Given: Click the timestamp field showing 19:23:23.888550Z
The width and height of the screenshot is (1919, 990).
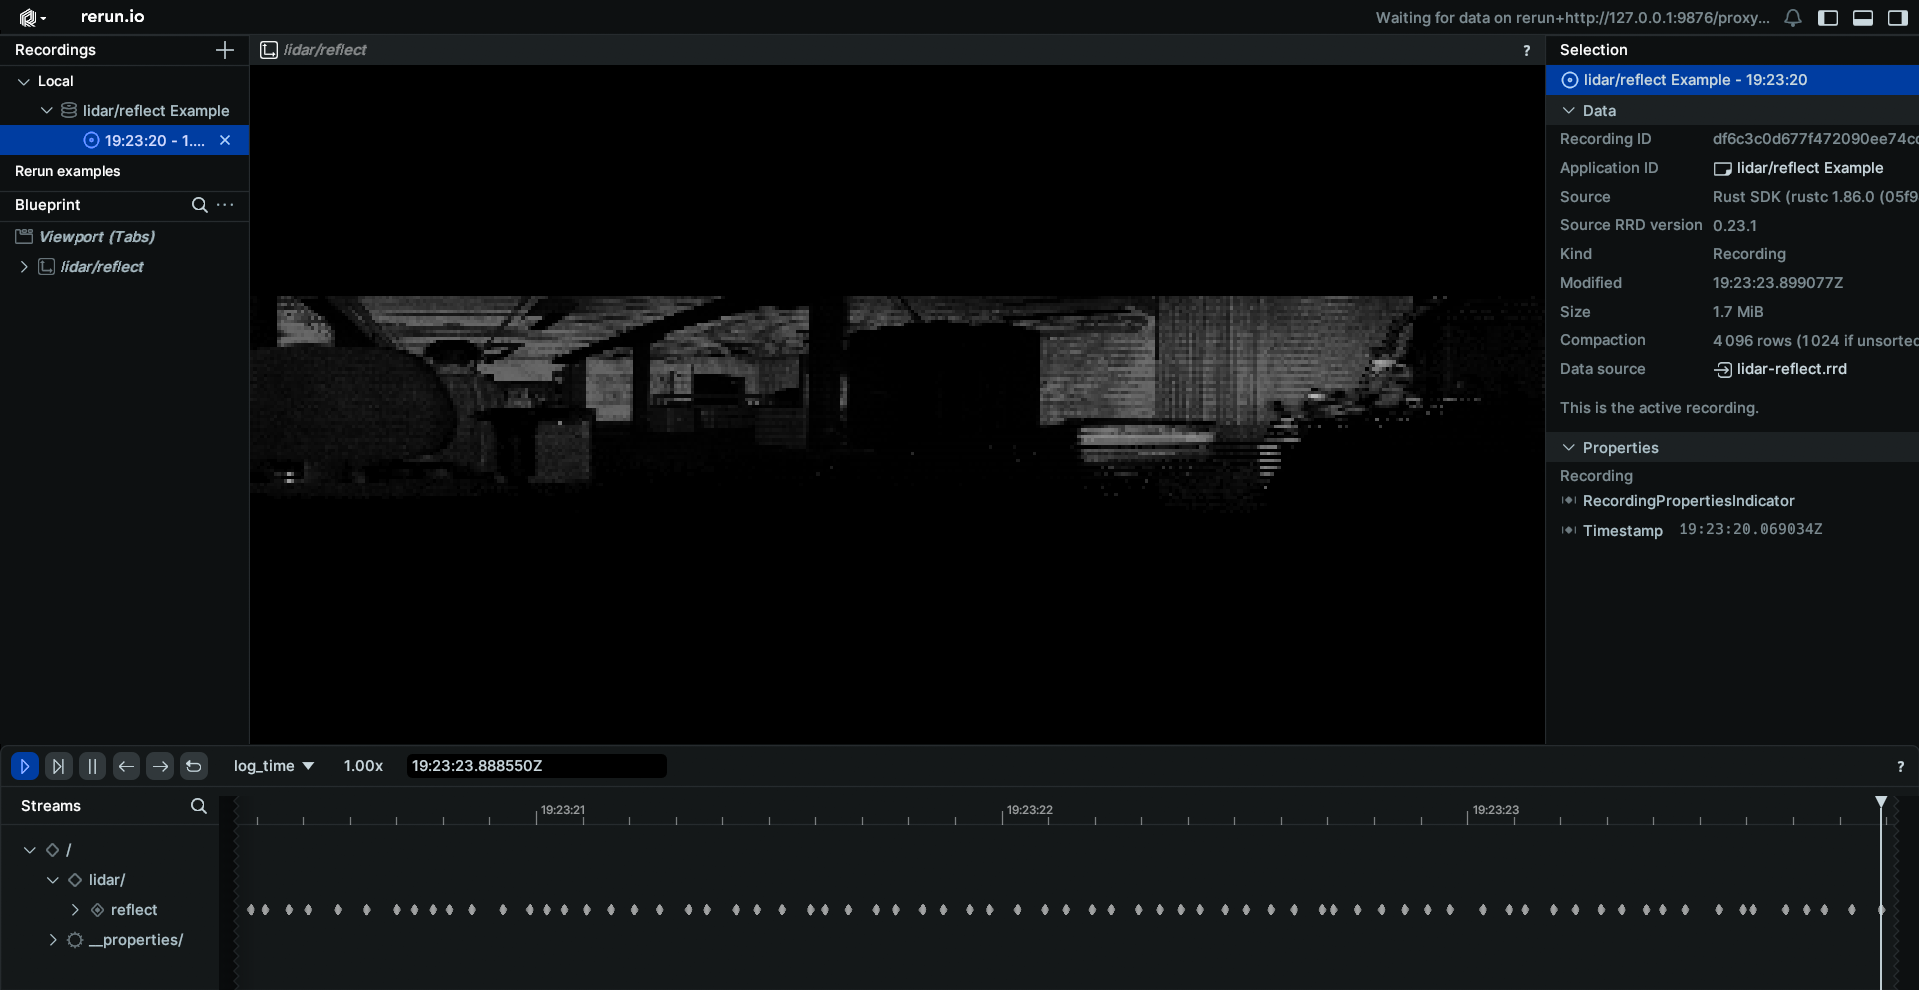Looking at the screenshot, I should pos(536,766).
